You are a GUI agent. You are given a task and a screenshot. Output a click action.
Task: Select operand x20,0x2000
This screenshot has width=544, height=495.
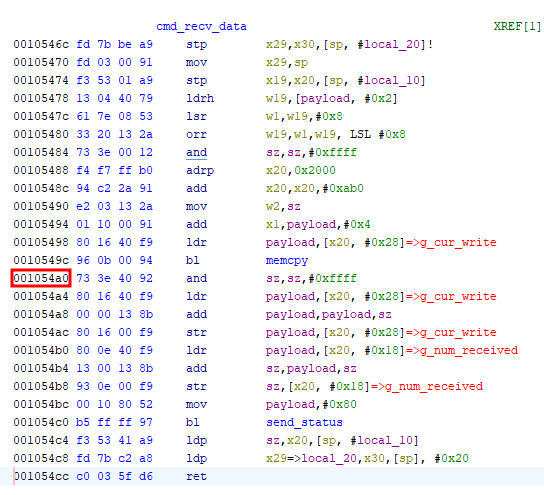301,170
